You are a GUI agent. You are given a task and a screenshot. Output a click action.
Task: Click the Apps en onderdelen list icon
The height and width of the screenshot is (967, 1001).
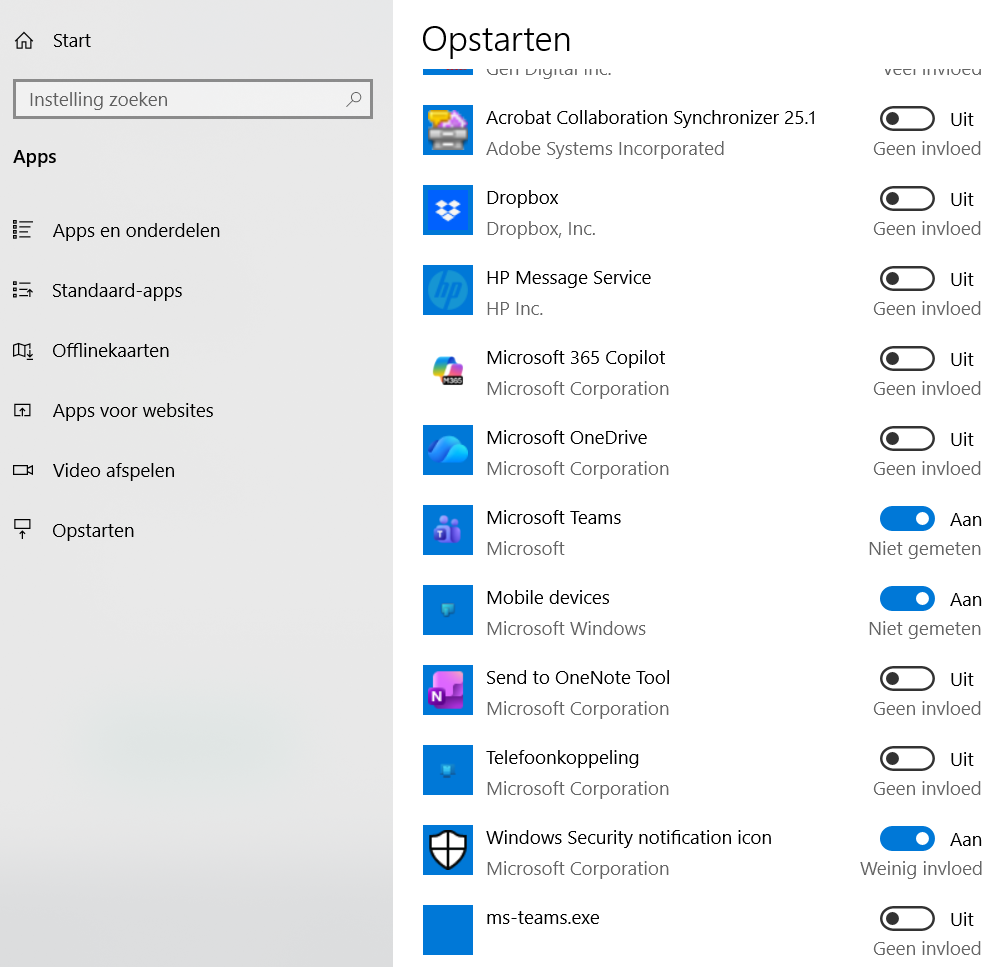pyautogui.click(x=22, y=230)
